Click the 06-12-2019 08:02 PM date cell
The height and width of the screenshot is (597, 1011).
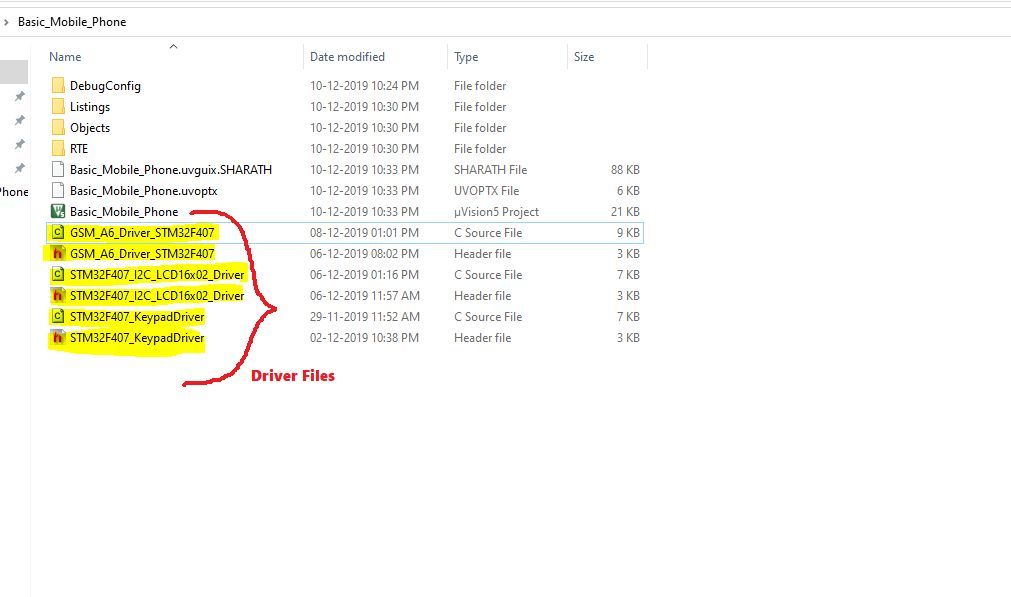coord(364,253)
